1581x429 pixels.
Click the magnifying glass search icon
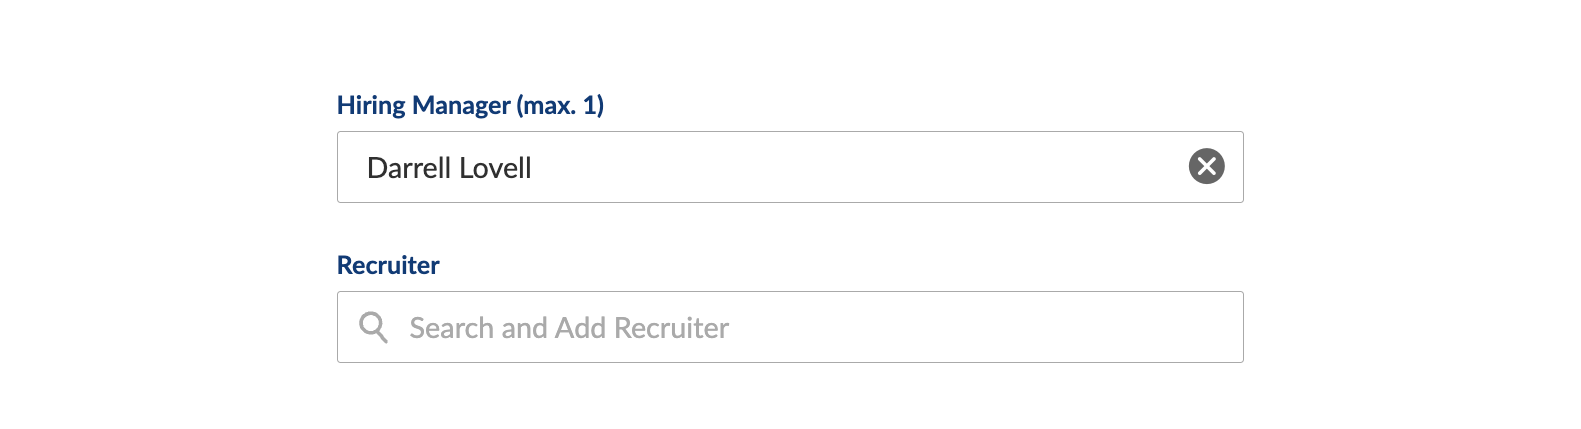pos(373,327)
